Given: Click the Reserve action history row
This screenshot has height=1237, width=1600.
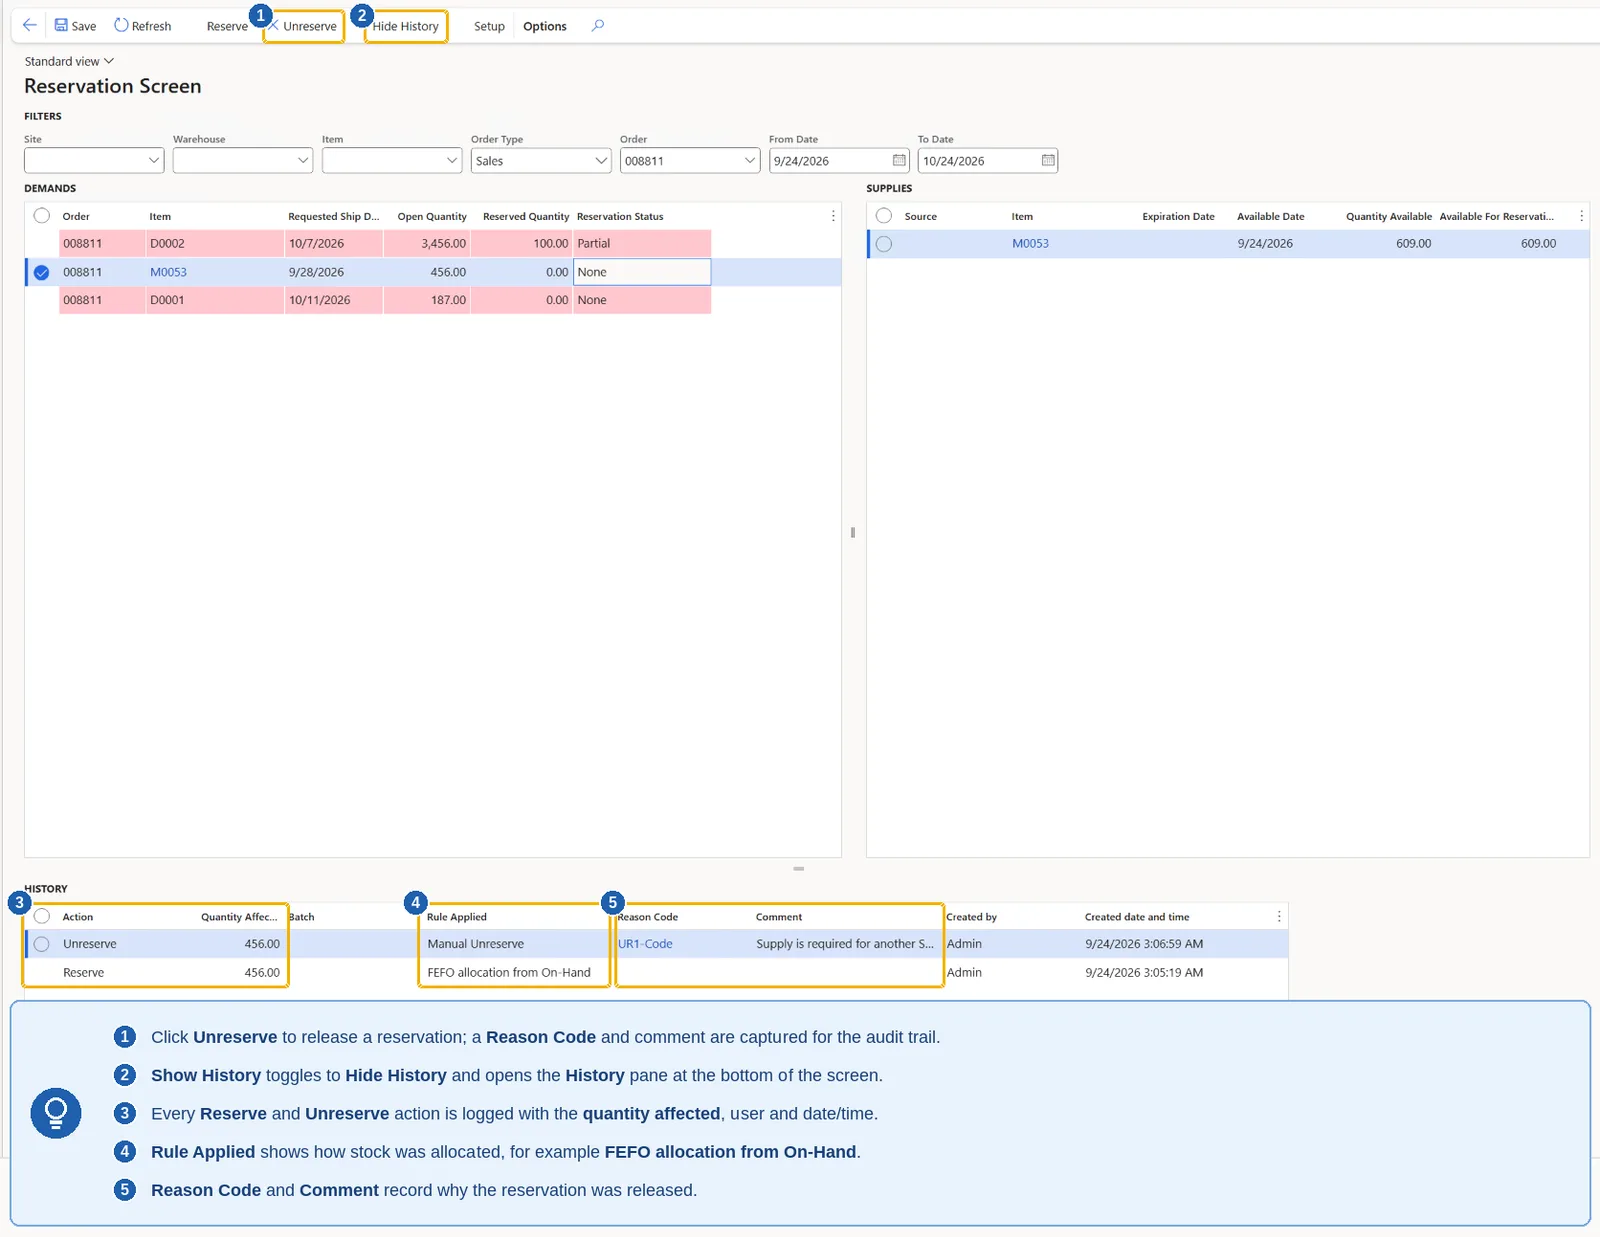Looking at the screenshot, I should (656, 972).
